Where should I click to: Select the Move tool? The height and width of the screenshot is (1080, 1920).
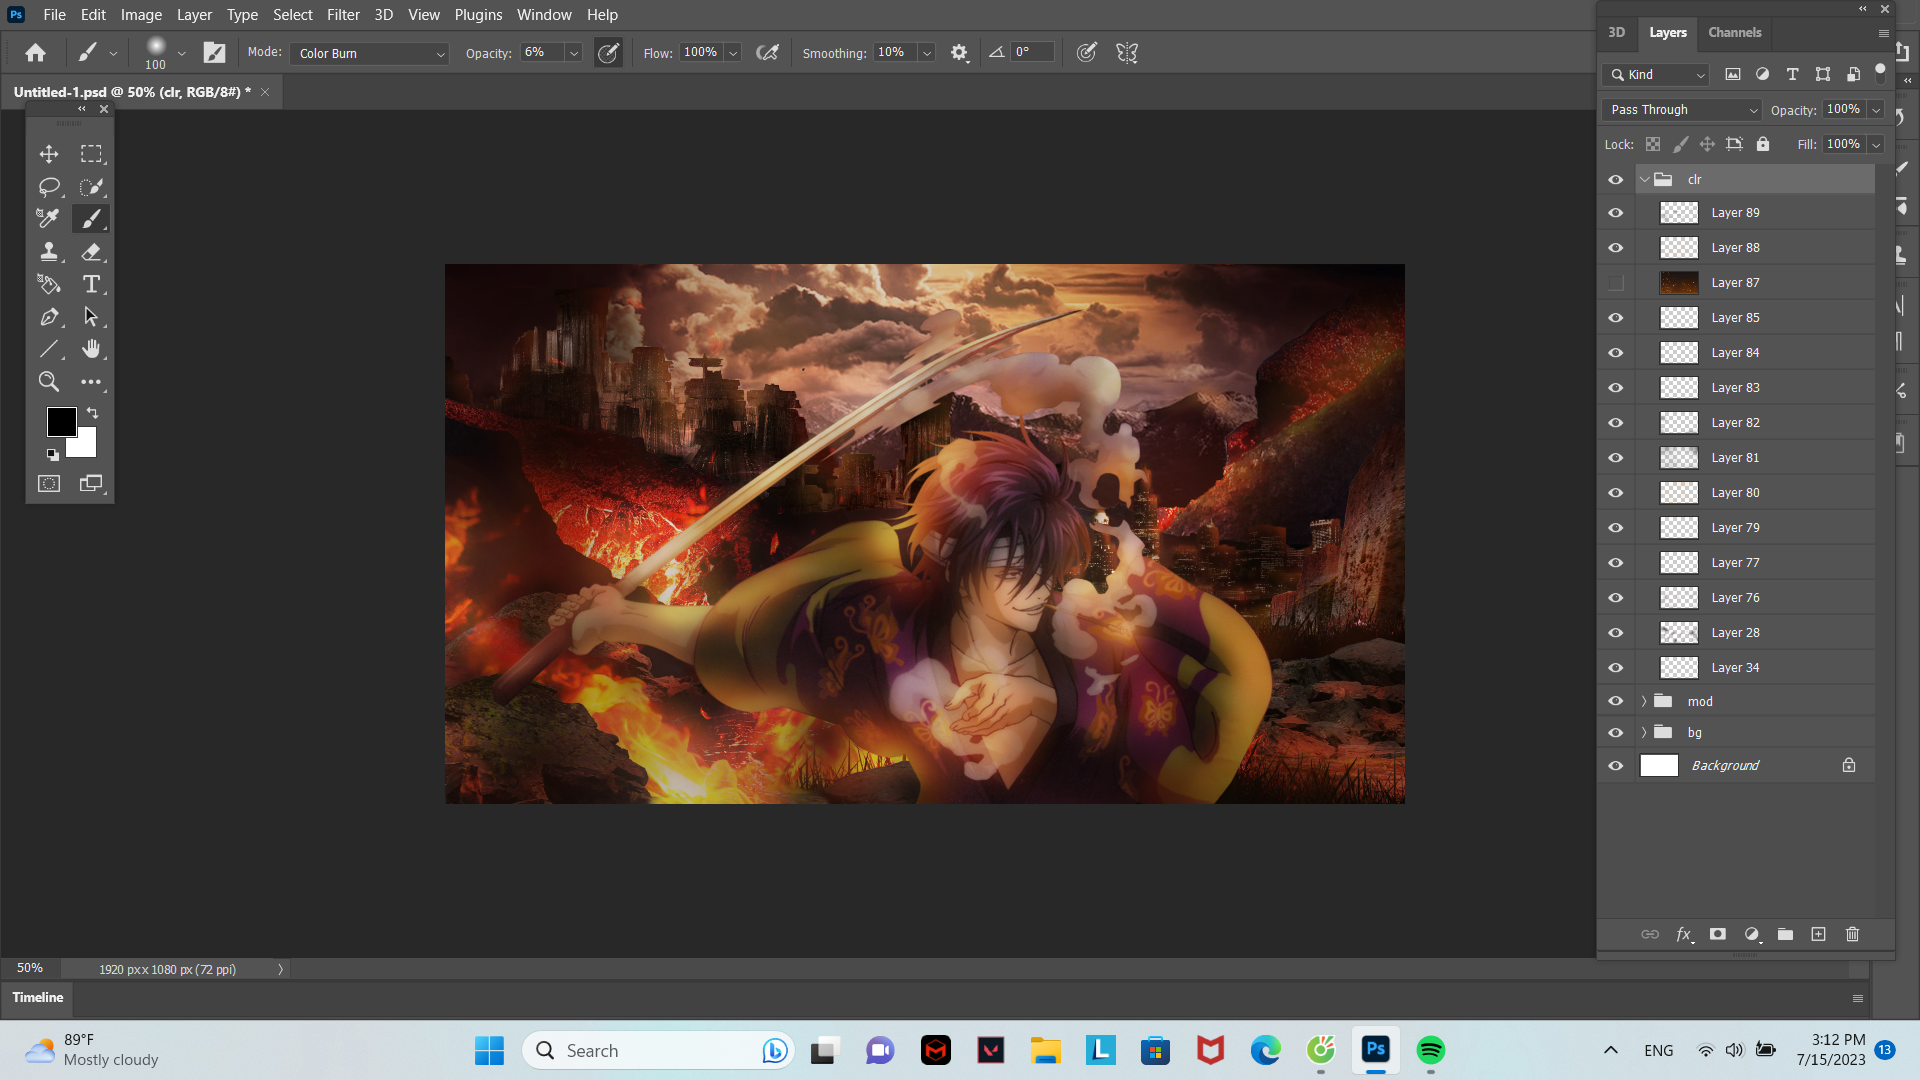point(48,154)
